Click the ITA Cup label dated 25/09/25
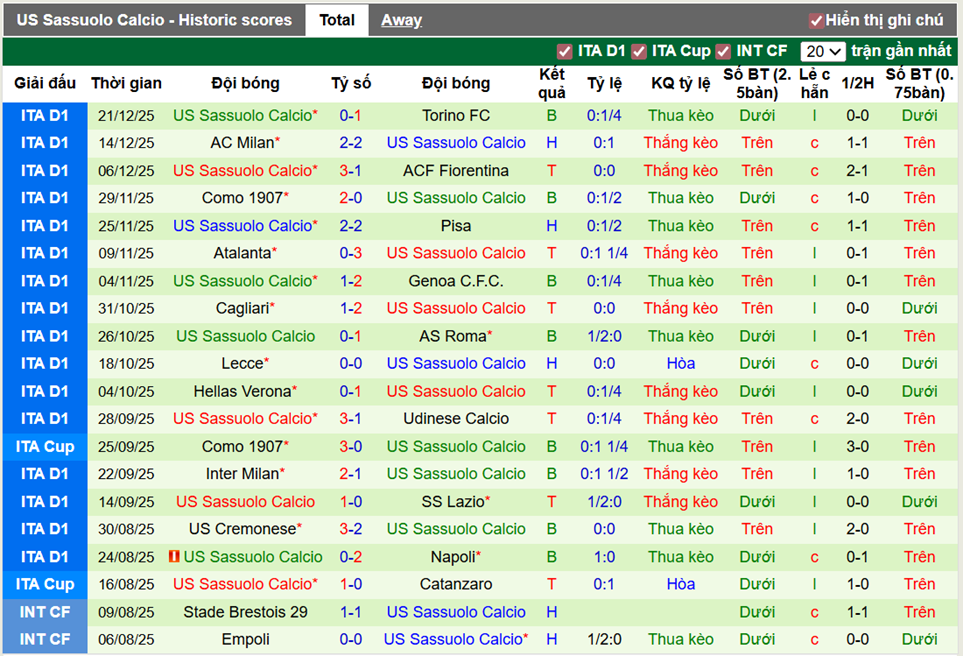Image resolution: width=963 pixels, height=656 pixels. pos(45,447)
